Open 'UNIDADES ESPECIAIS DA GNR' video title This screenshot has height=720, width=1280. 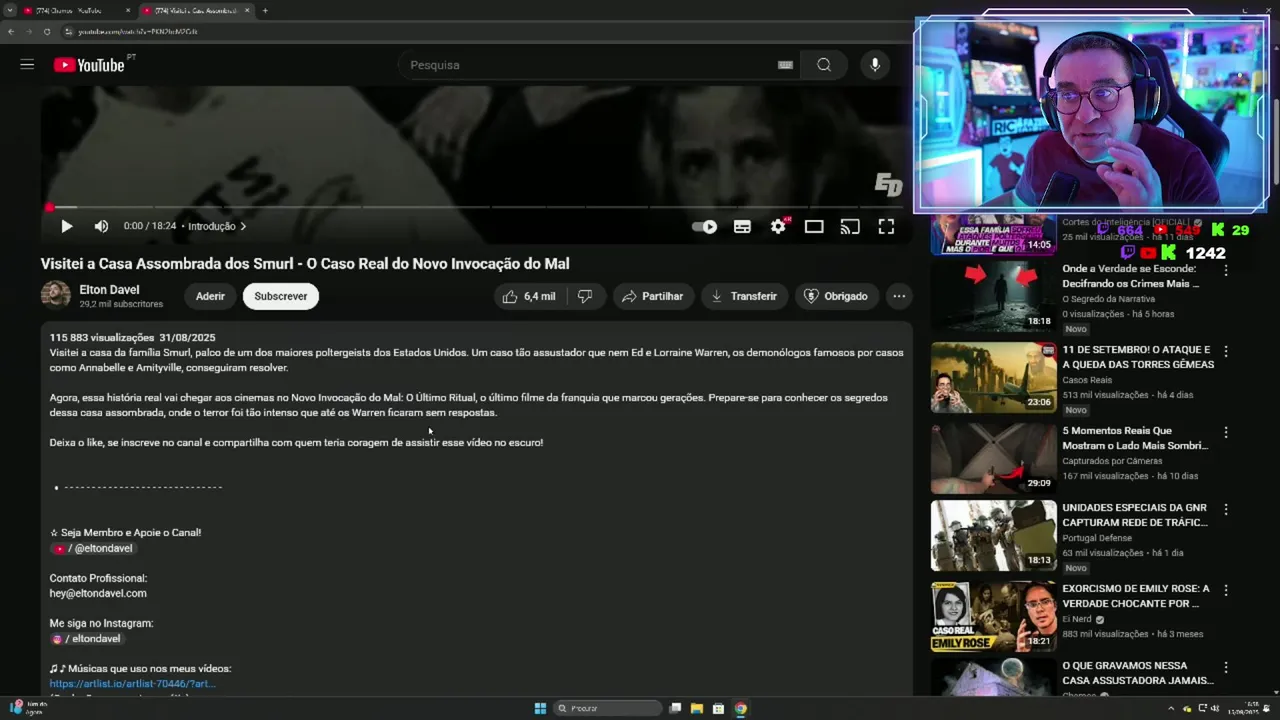[x=1137, y=515]
